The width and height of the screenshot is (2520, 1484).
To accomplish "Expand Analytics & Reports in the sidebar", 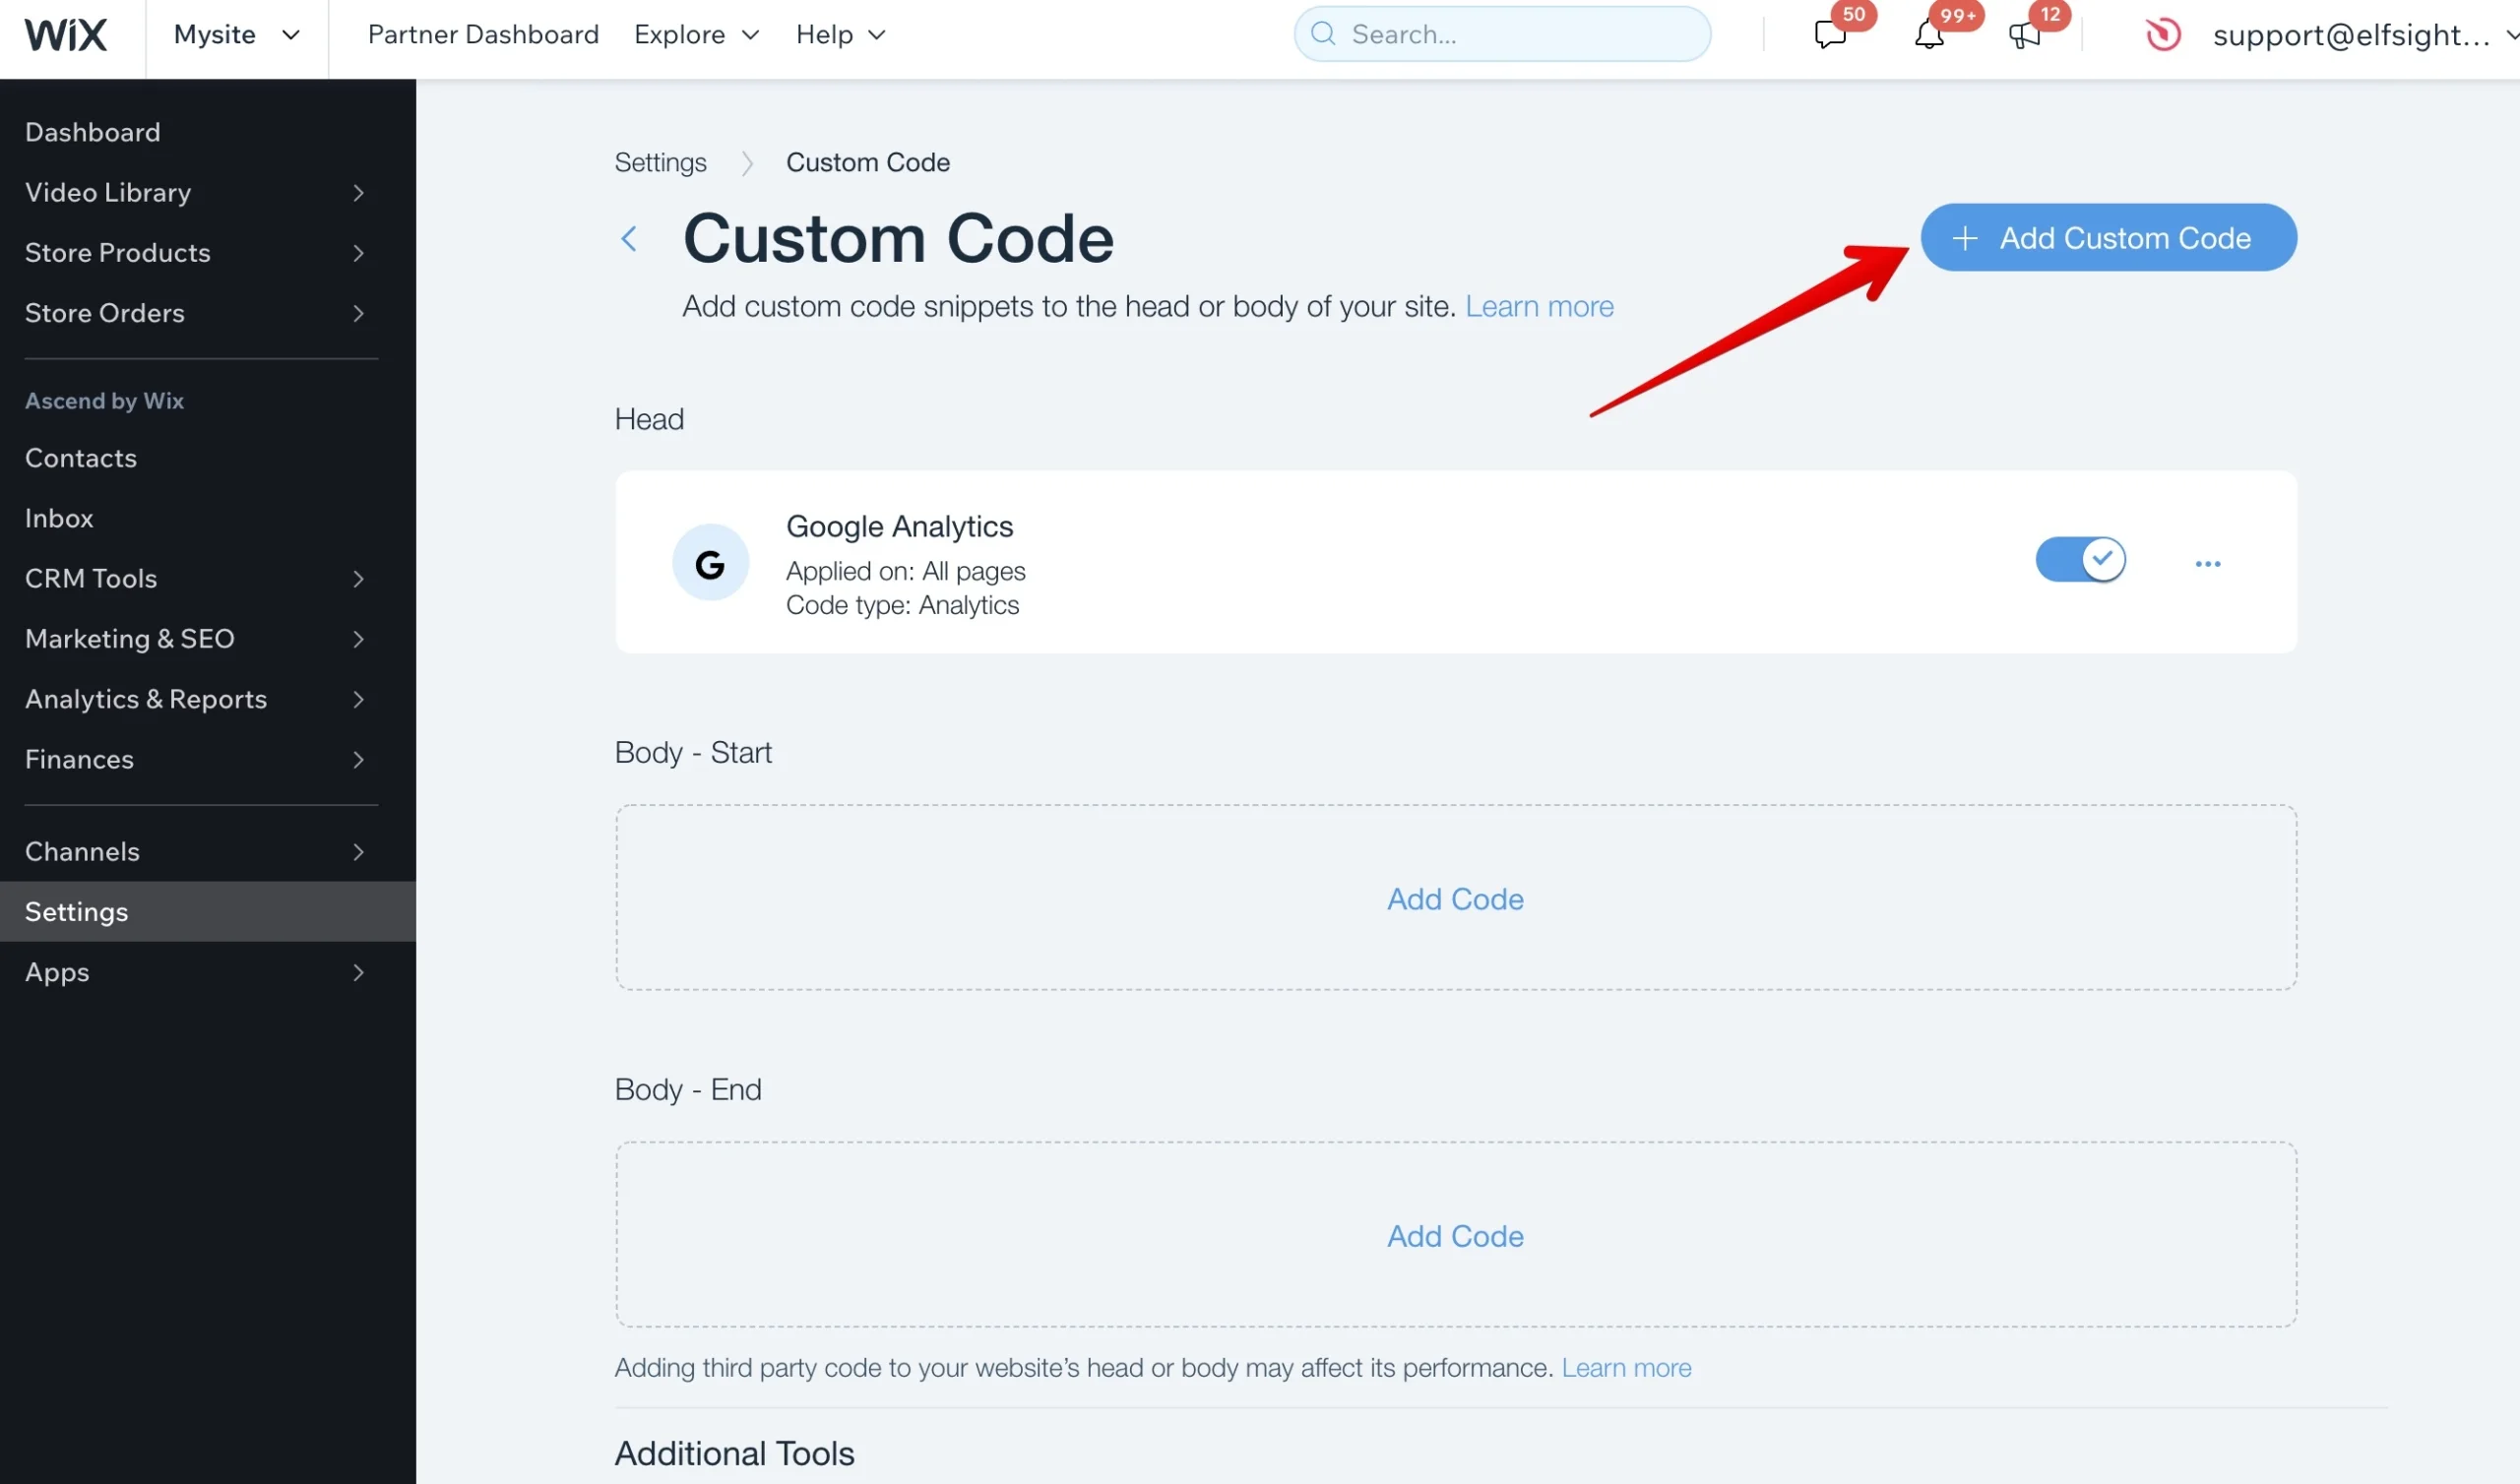I will pyautogui.click(x=207, y=699).
